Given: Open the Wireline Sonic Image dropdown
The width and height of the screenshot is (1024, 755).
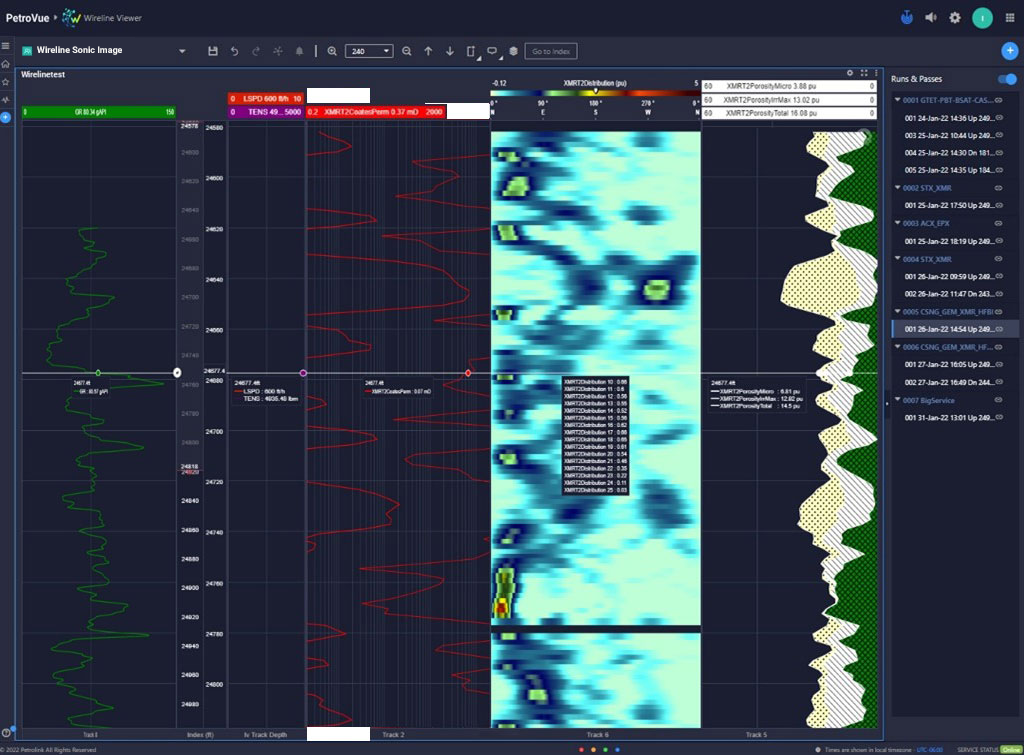Looking at the screenshot, I should click(183, 51).
